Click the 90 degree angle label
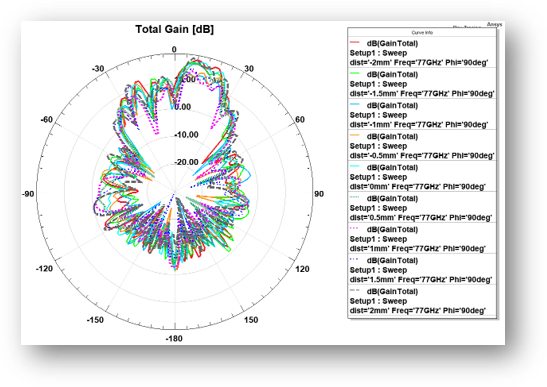The width and height of the screenshot is (547, 387). 319,194
